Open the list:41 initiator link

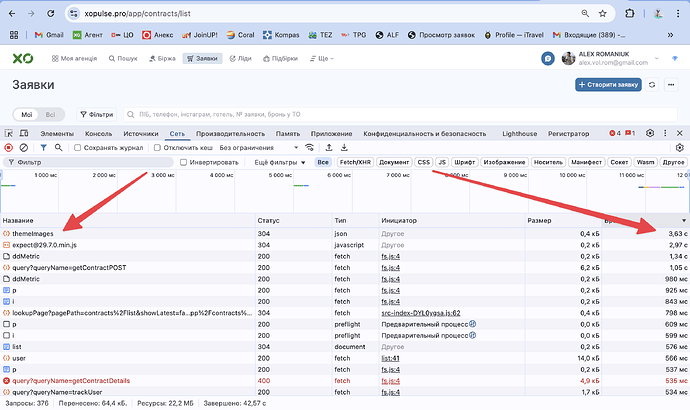(390, 358)
